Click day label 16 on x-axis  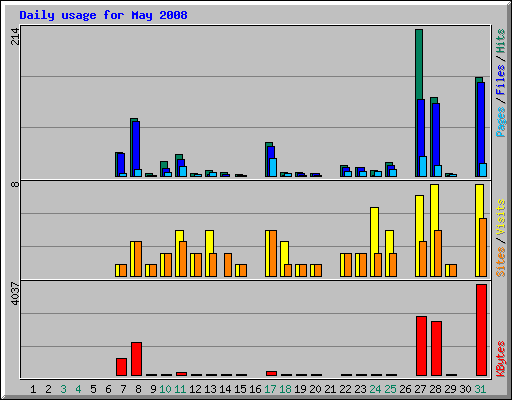tap(255, 389)
